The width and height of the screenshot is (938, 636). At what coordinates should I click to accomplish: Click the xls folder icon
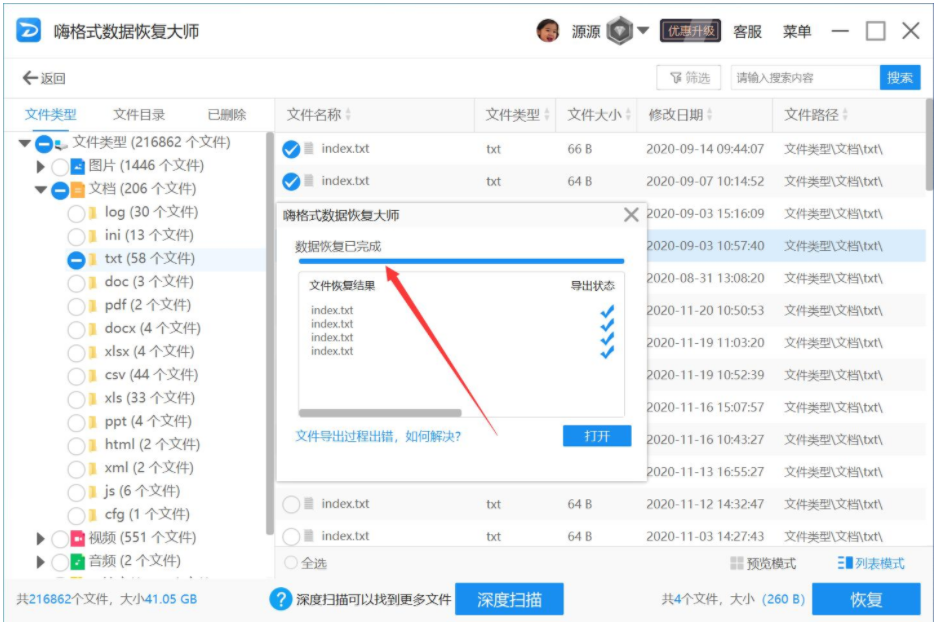coord(93,399)
